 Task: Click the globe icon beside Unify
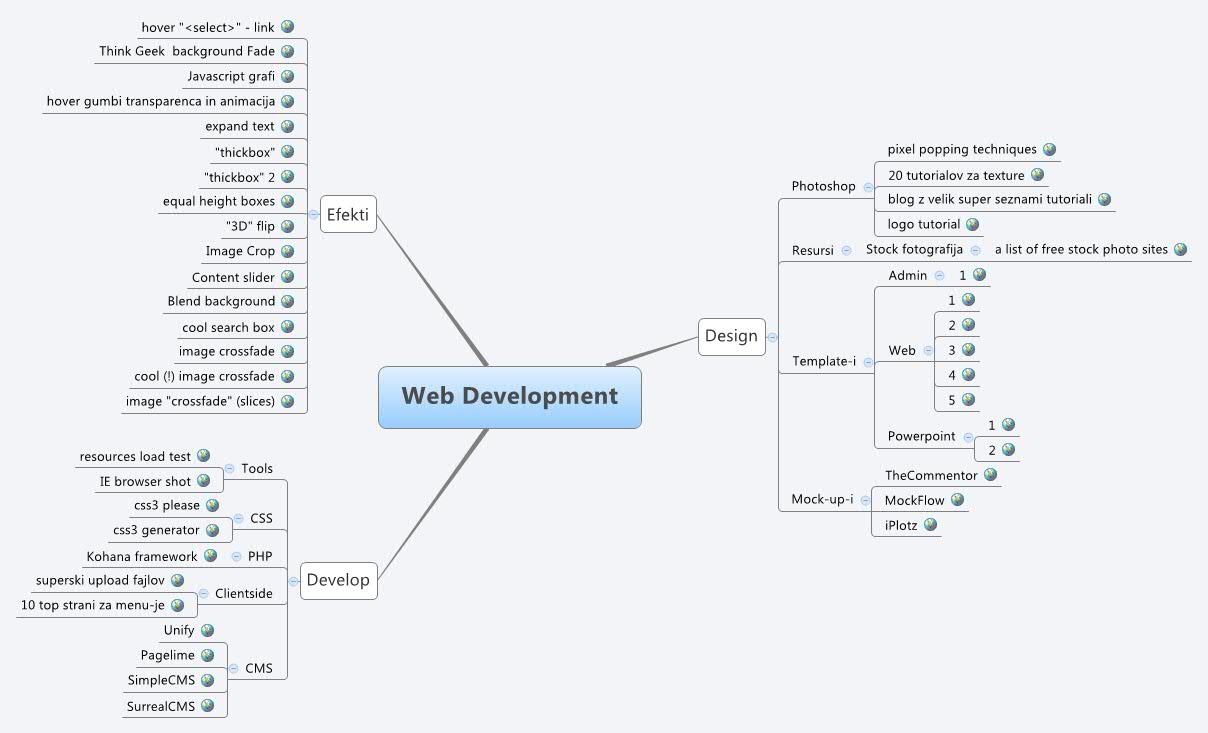click(206, 630)
